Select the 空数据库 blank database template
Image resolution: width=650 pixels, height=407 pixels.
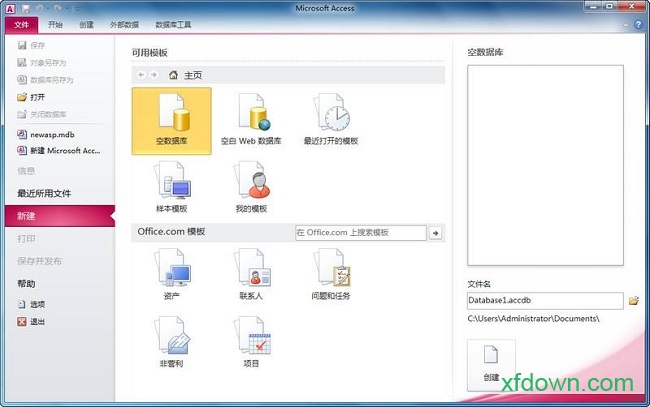171,121
